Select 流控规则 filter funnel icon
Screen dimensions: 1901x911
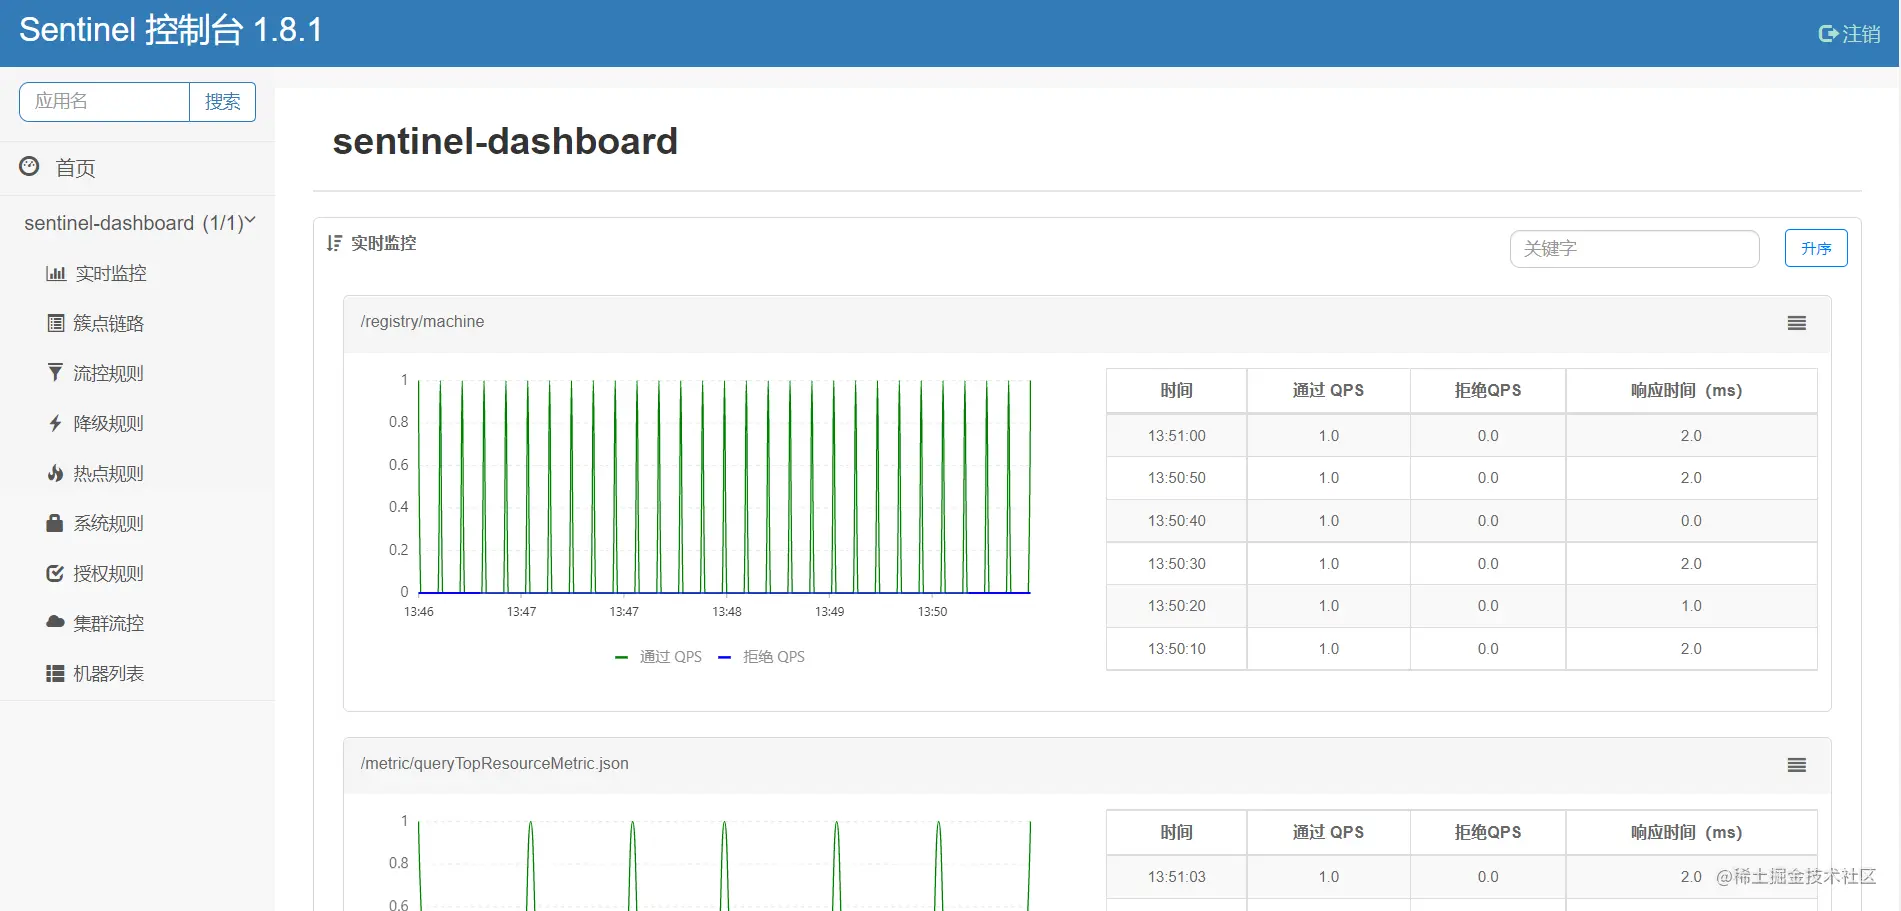[55, 373]
